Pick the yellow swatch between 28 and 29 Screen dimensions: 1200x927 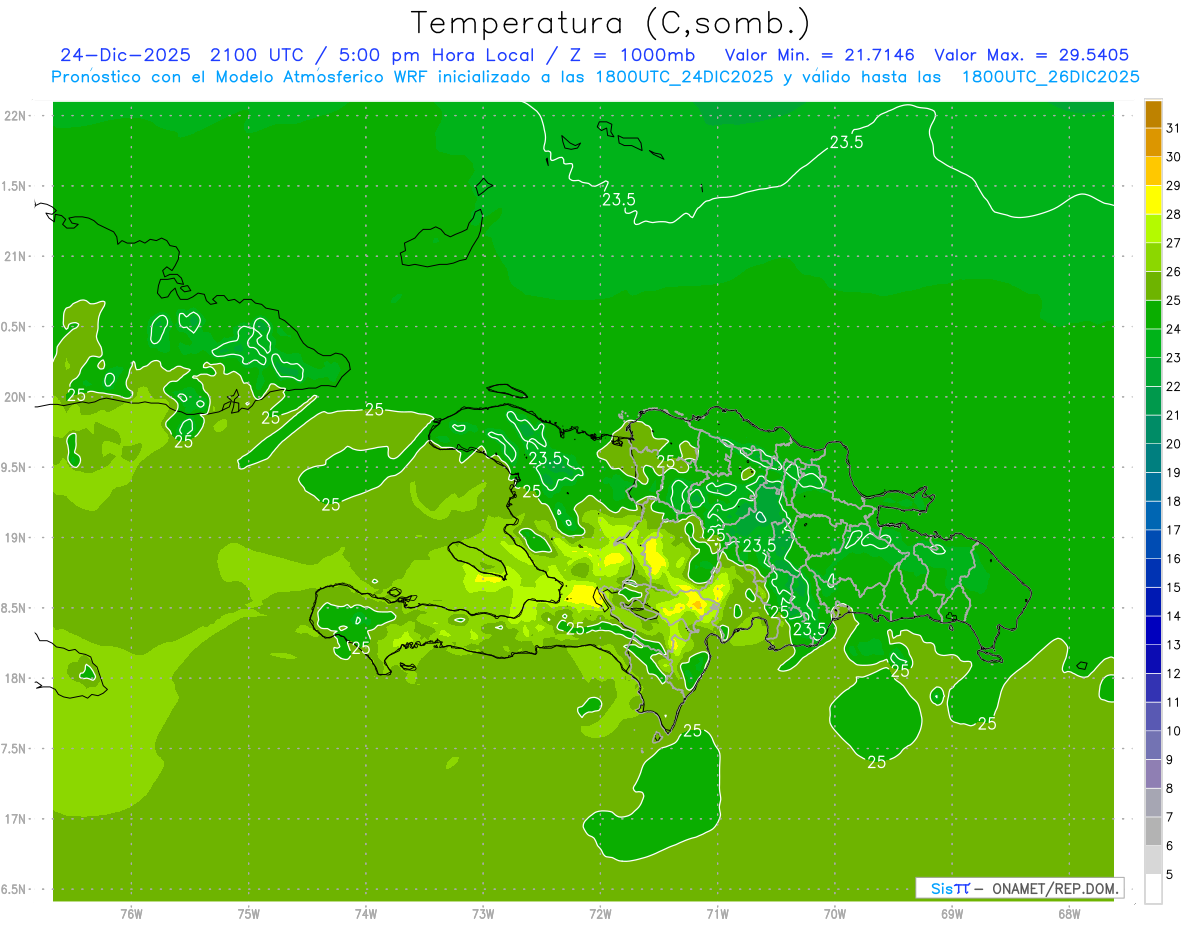(1153, 200)
